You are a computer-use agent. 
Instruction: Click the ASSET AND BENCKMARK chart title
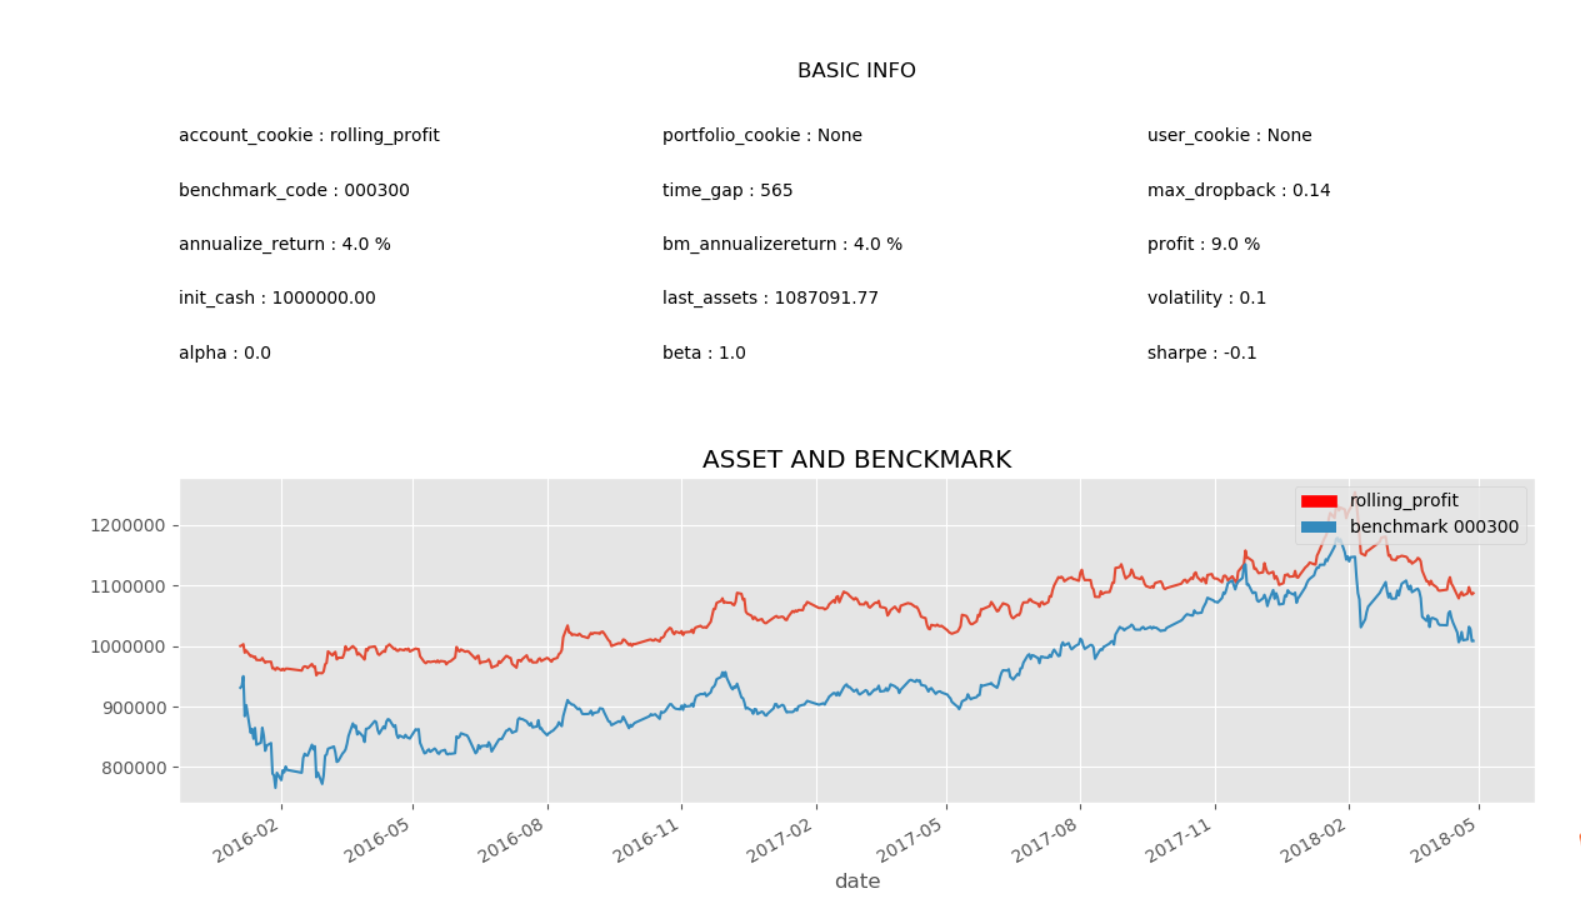click(x=857, y=459)
